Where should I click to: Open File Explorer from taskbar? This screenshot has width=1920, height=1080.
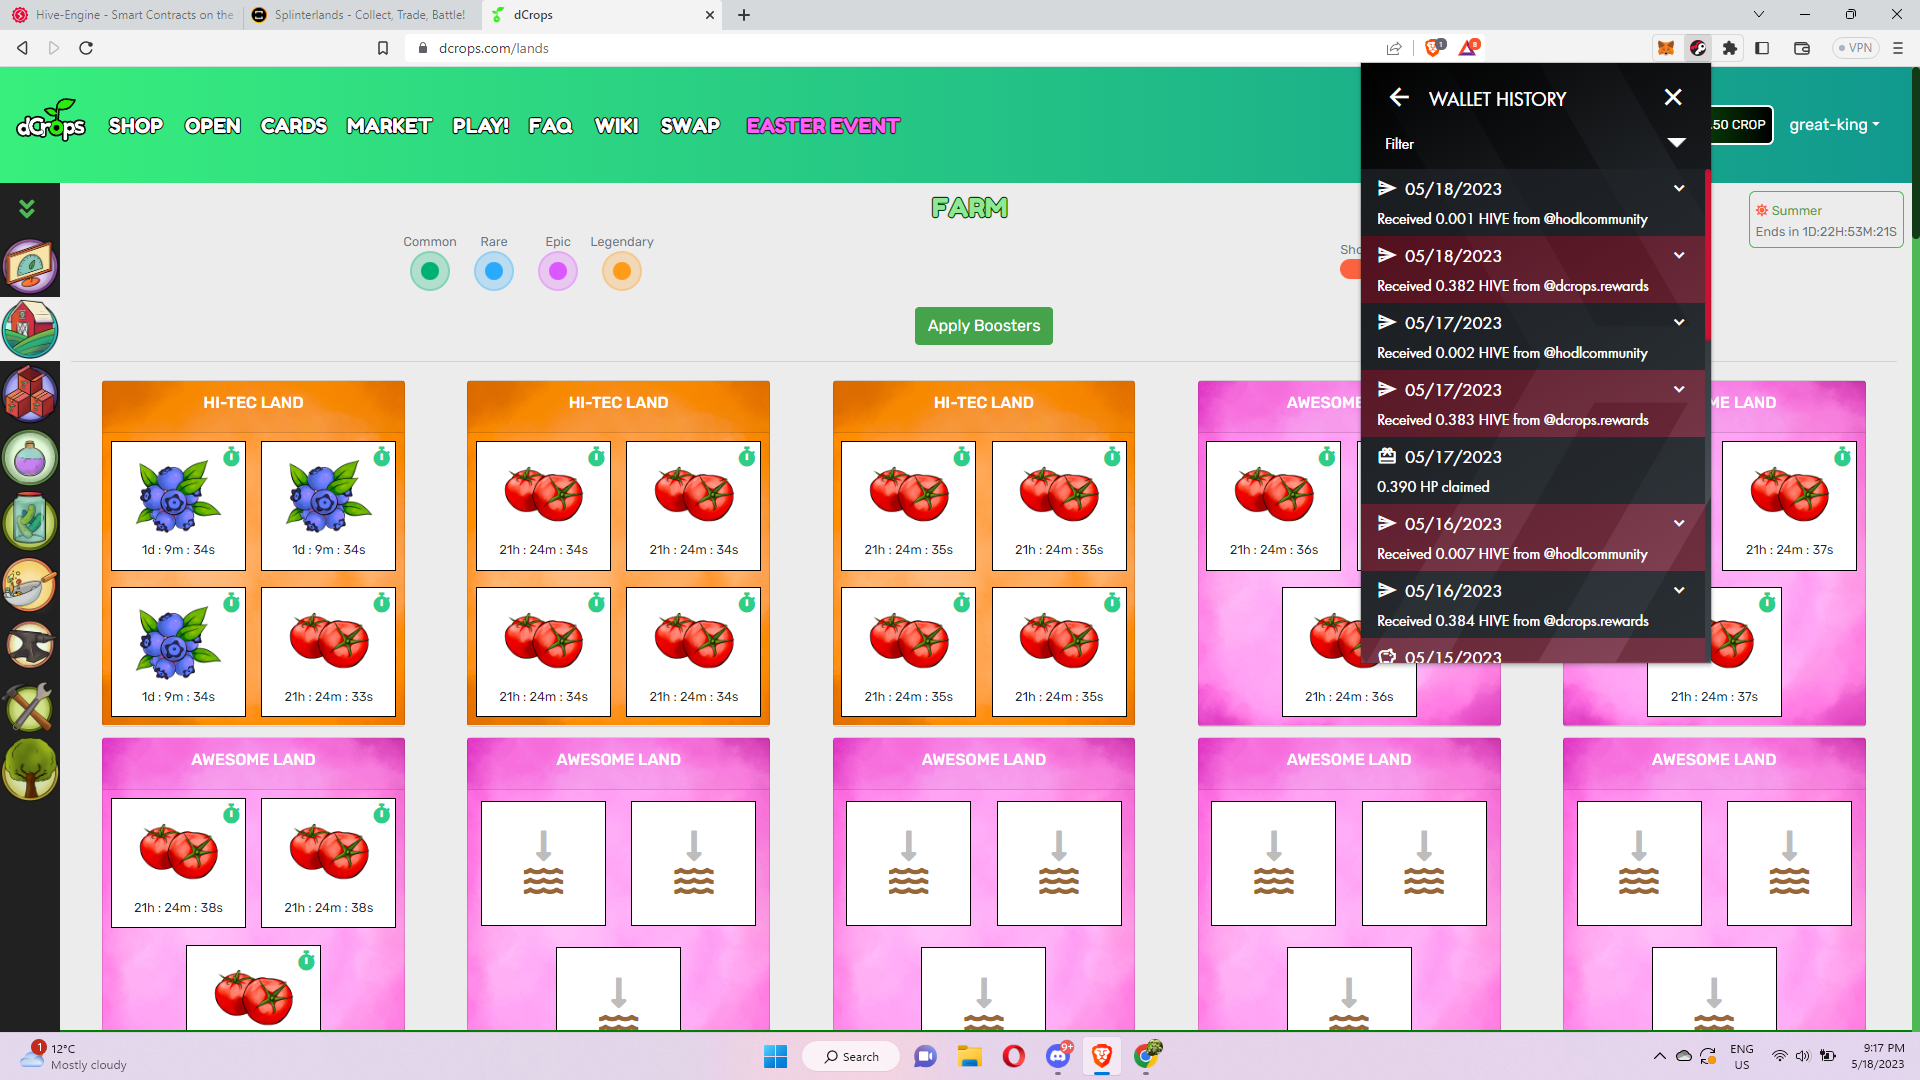point(969,1056)
